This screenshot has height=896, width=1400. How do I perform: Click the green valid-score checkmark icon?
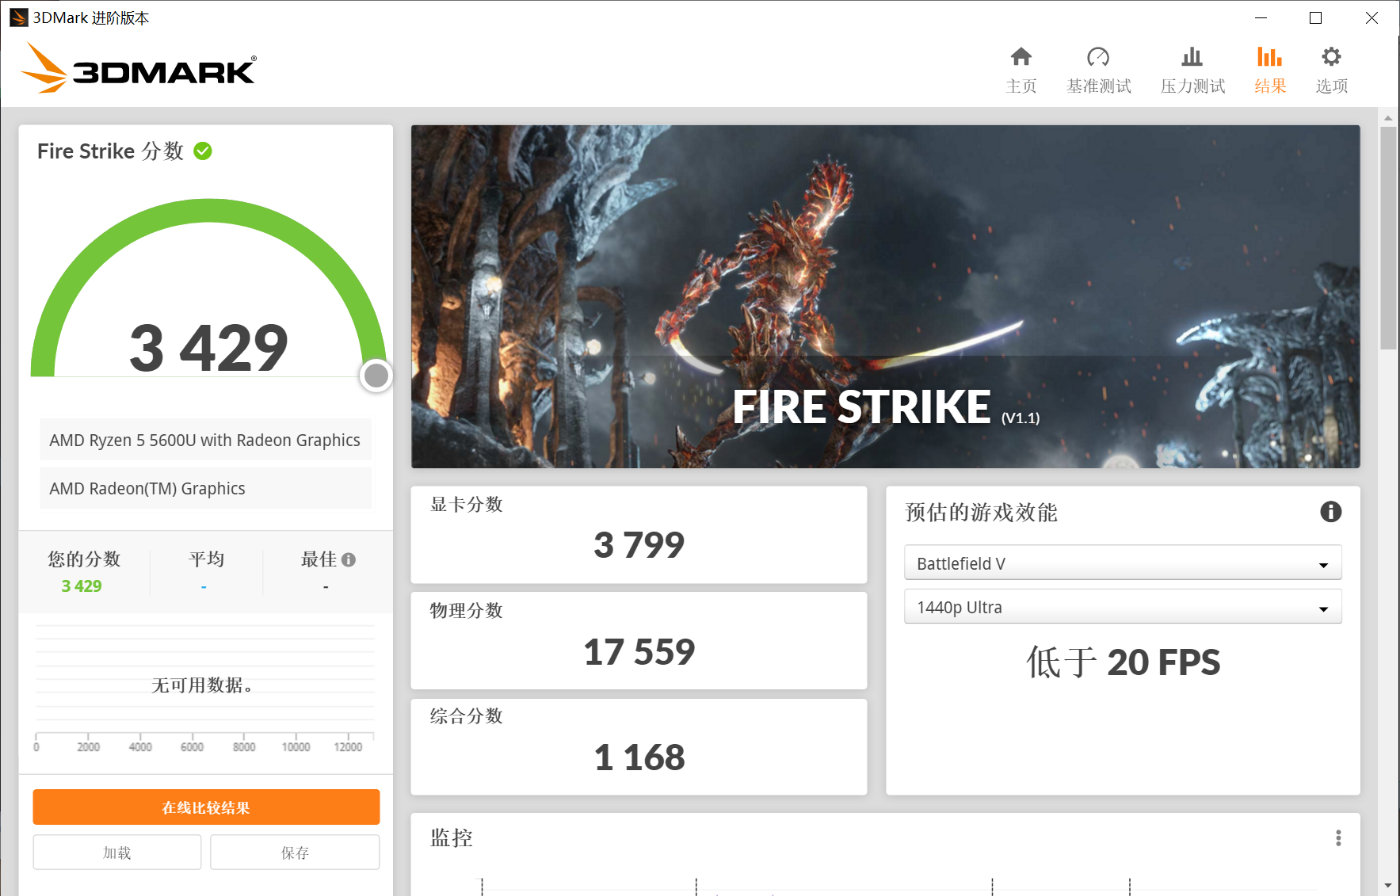click(203, 151)
